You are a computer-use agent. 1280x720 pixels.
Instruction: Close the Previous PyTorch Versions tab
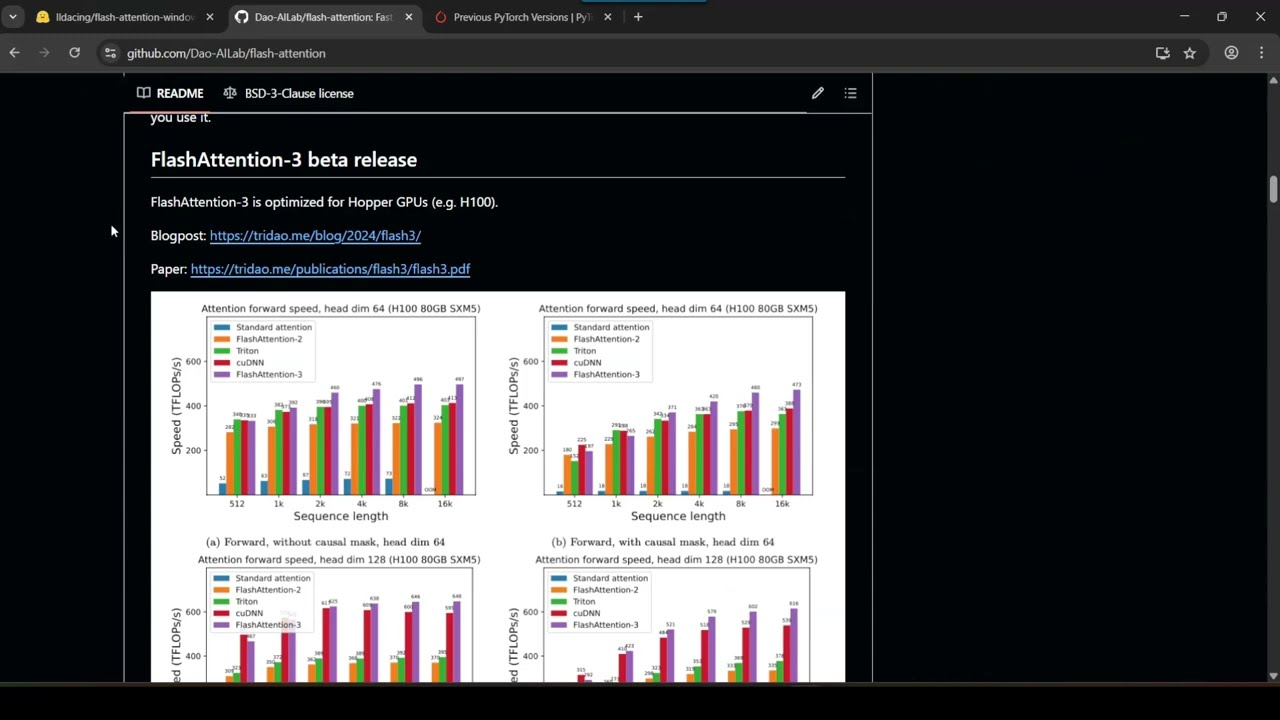coord(607,17)
